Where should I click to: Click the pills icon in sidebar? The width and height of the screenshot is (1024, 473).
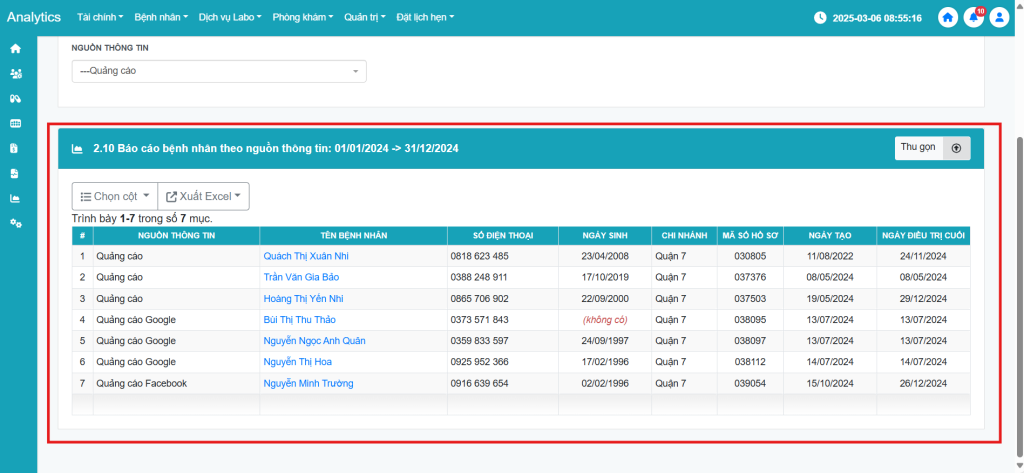point(15,98)
